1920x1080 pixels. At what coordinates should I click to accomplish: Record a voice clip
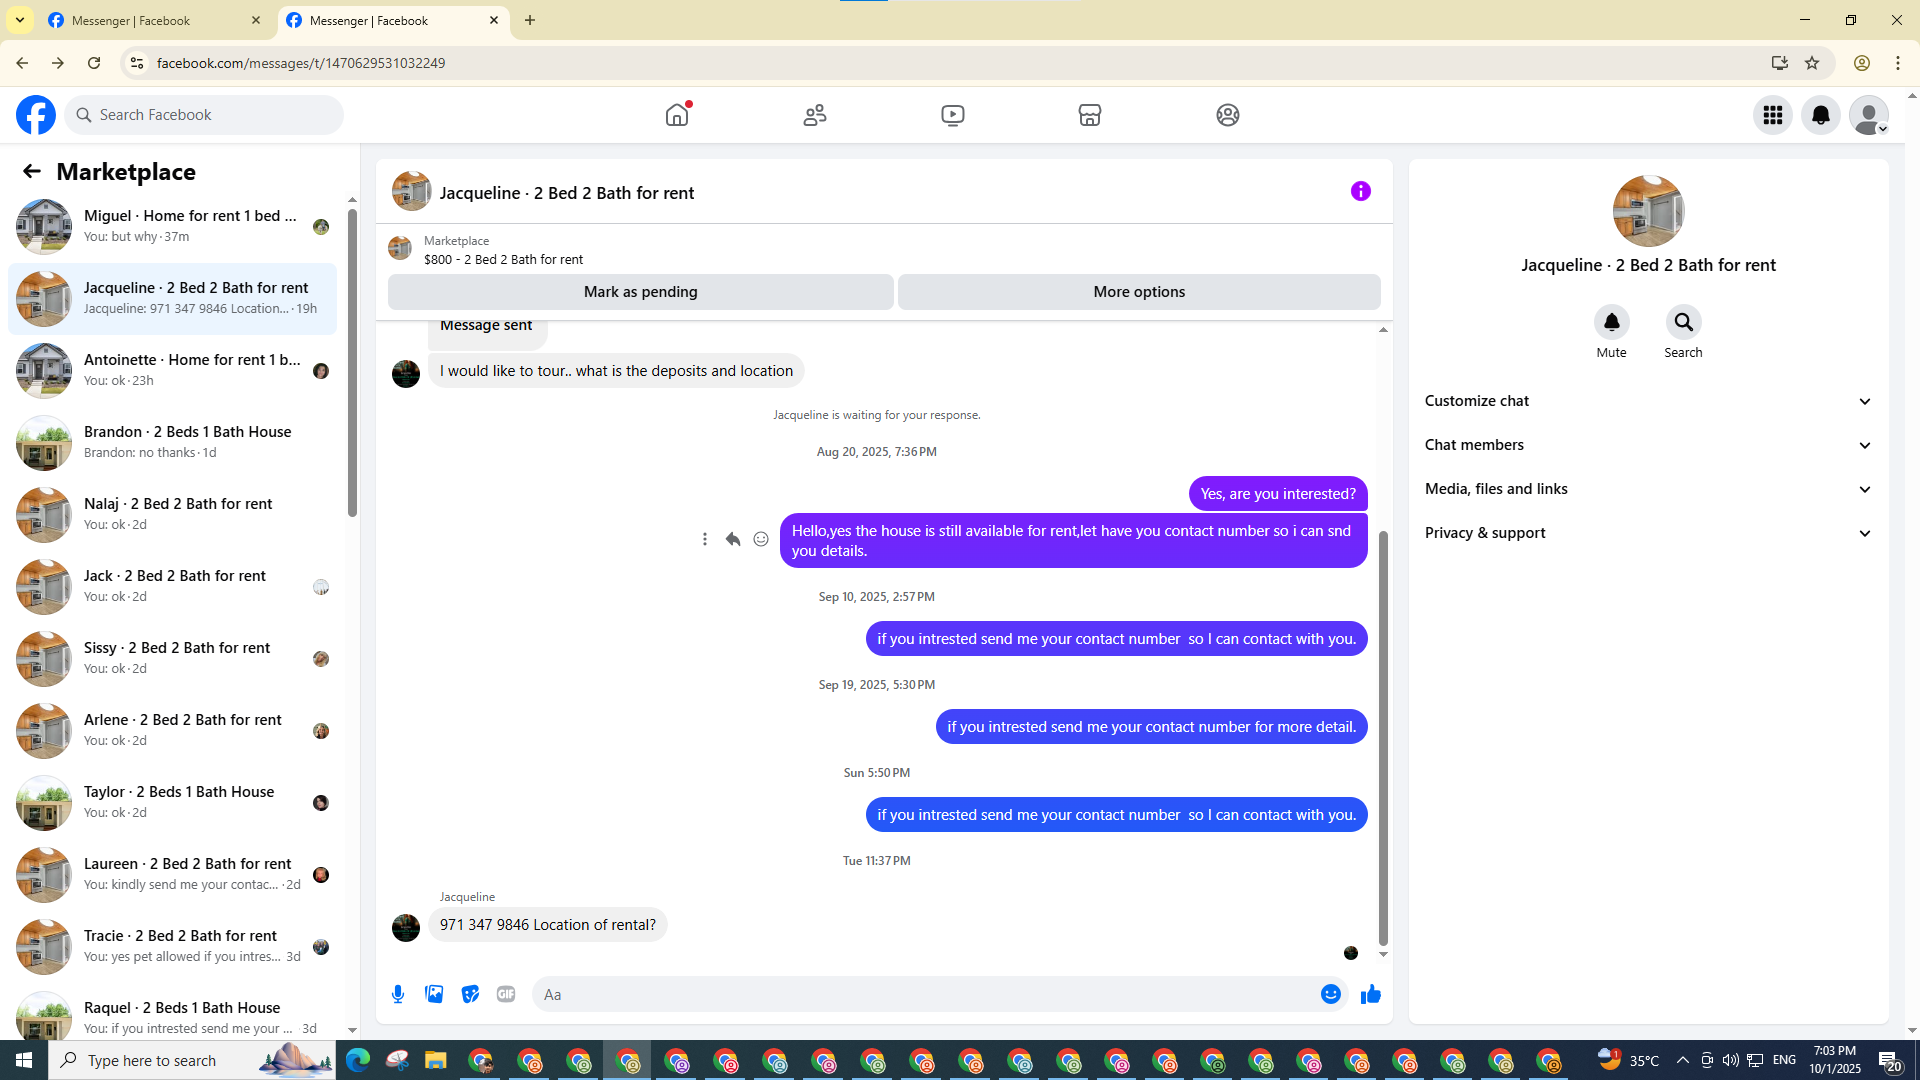398,994
